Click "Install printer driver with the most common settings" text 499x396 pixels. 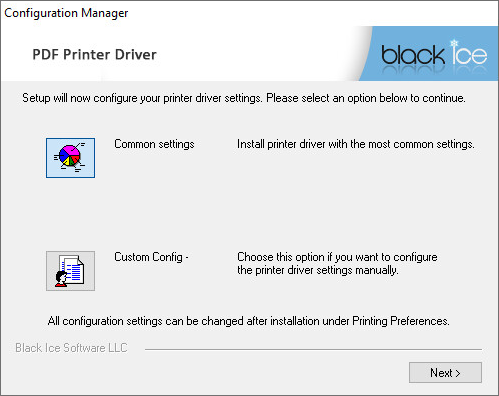(x=356, y=144)
